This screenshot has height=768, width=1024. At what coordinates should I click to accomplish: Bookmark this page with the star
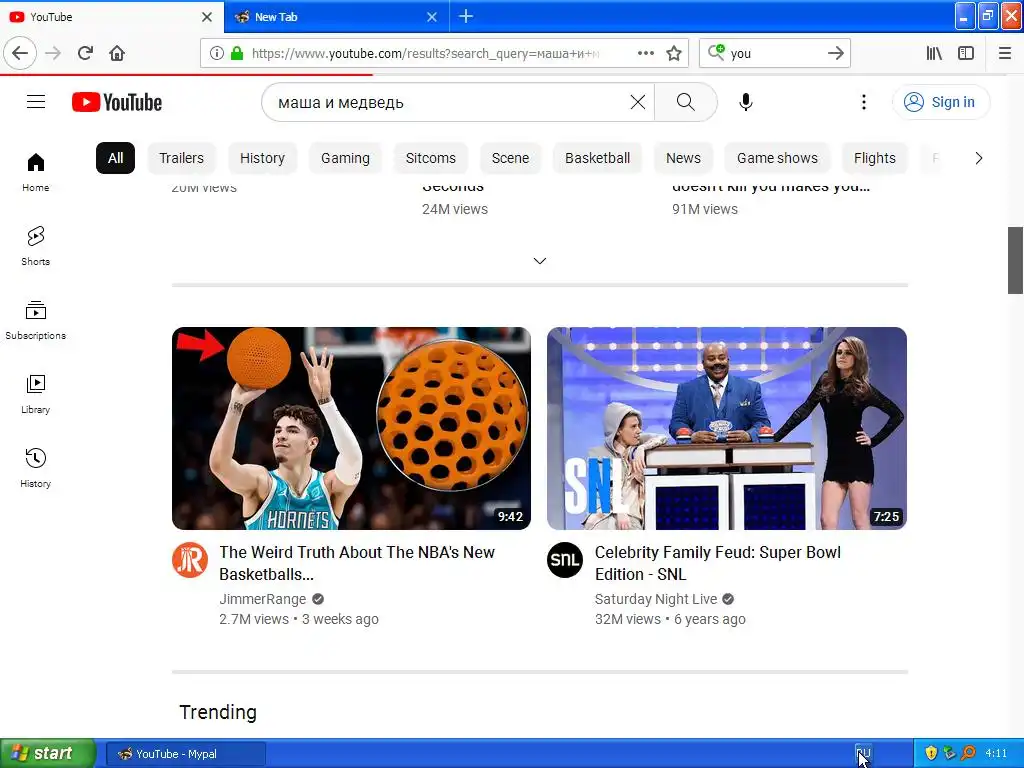(x=674, y=53)
